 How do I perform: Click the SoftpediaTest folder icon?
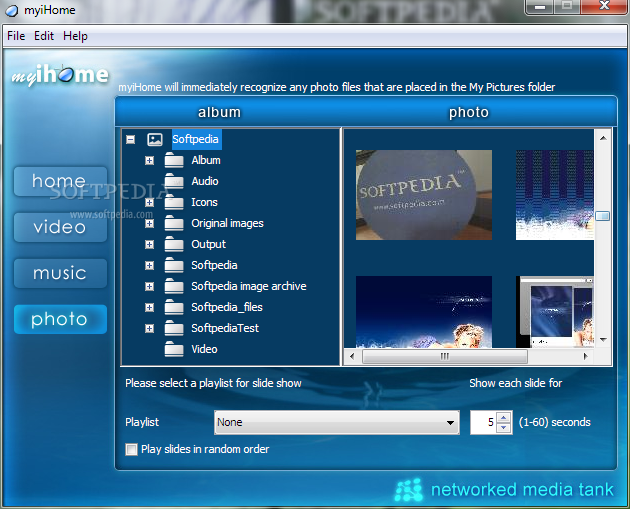[x=174, y=328]
